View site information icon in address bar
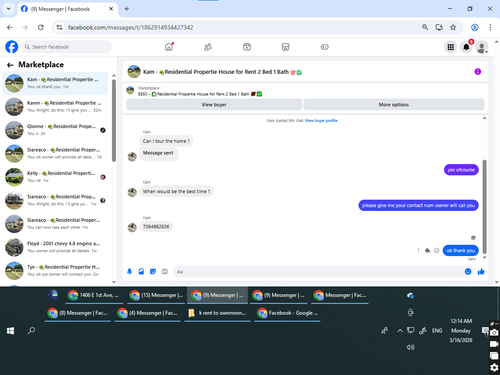Screen dimensions: 500x375 point(59,27)
